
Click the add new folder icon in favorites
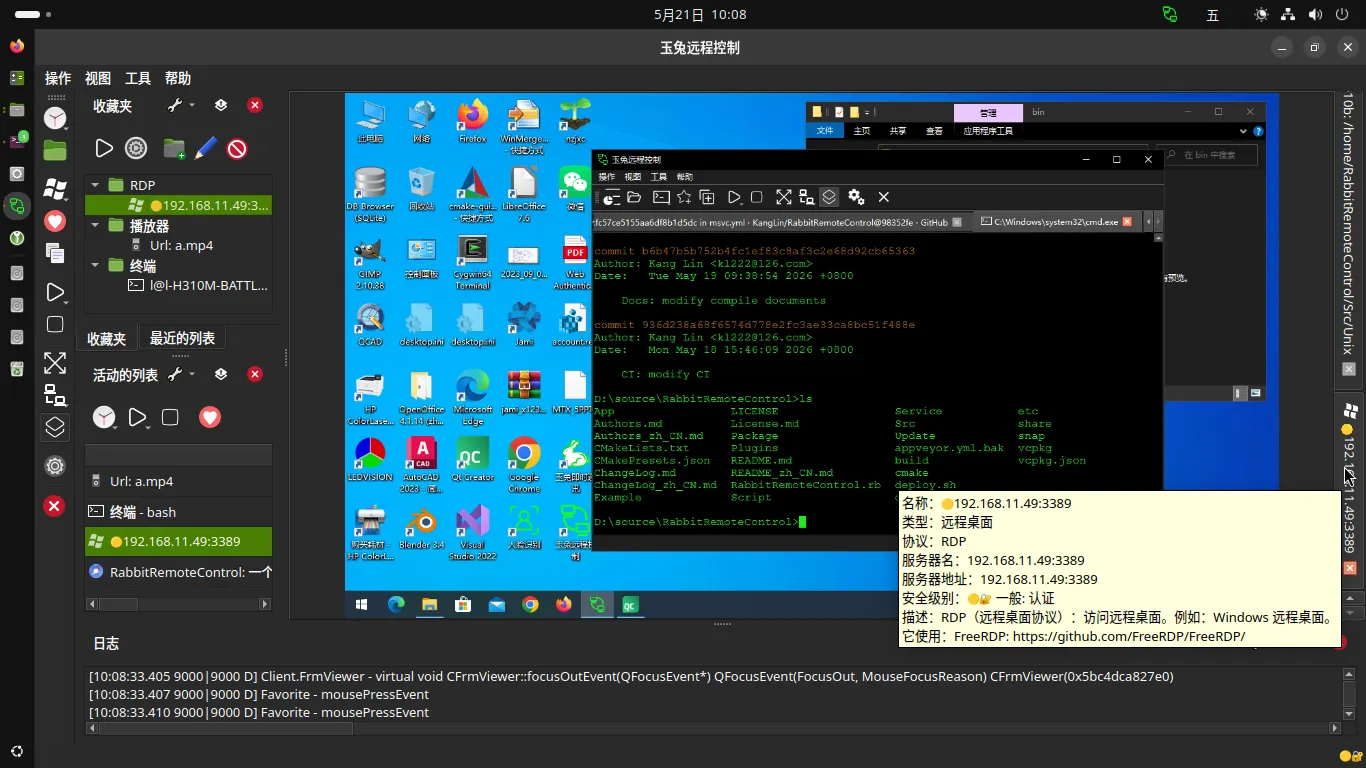pyautogui.click(x=173, y=149)
